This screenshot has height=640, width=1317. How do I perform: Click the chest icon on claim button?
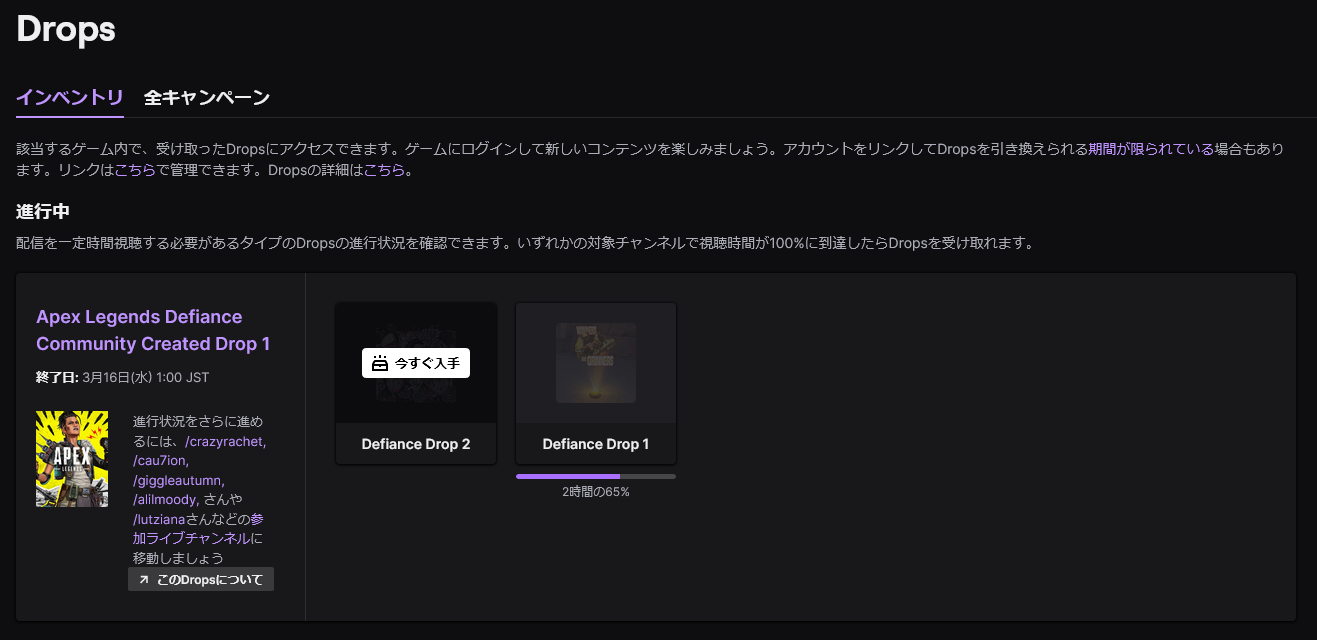[379, 364]
